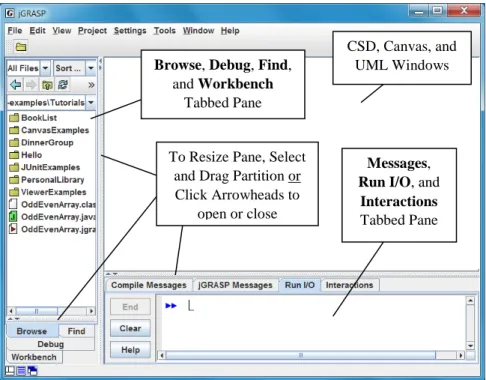This screenshot has height=380, width=486.
Task: Click the OddEvenArray.jgrasp project file icon
Action: 13,229
